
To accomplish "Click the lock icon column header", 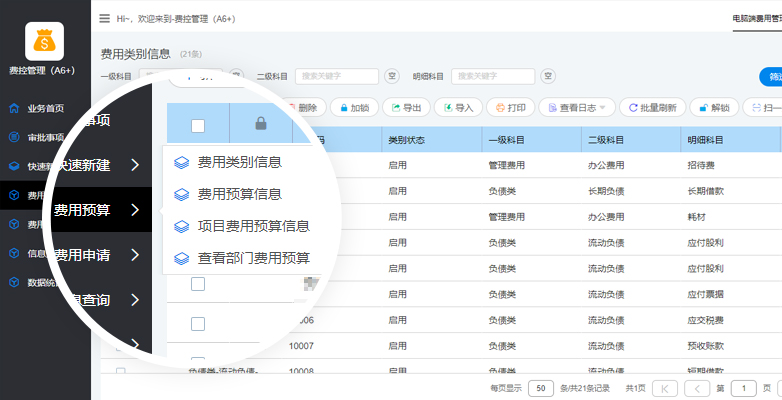I will (x=260, y=124).
